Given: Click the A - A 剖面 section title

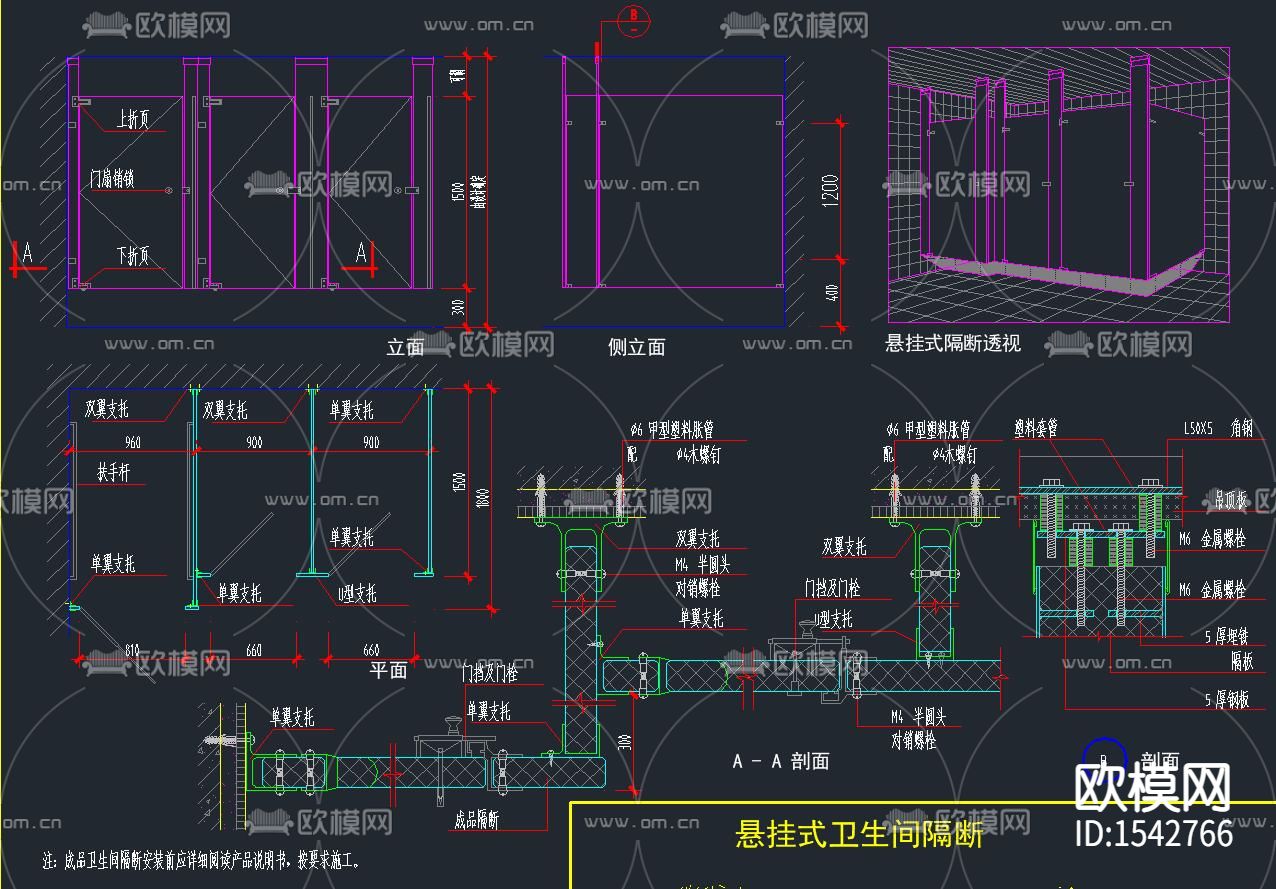Looking at the screenshot, I should [782, 761].
